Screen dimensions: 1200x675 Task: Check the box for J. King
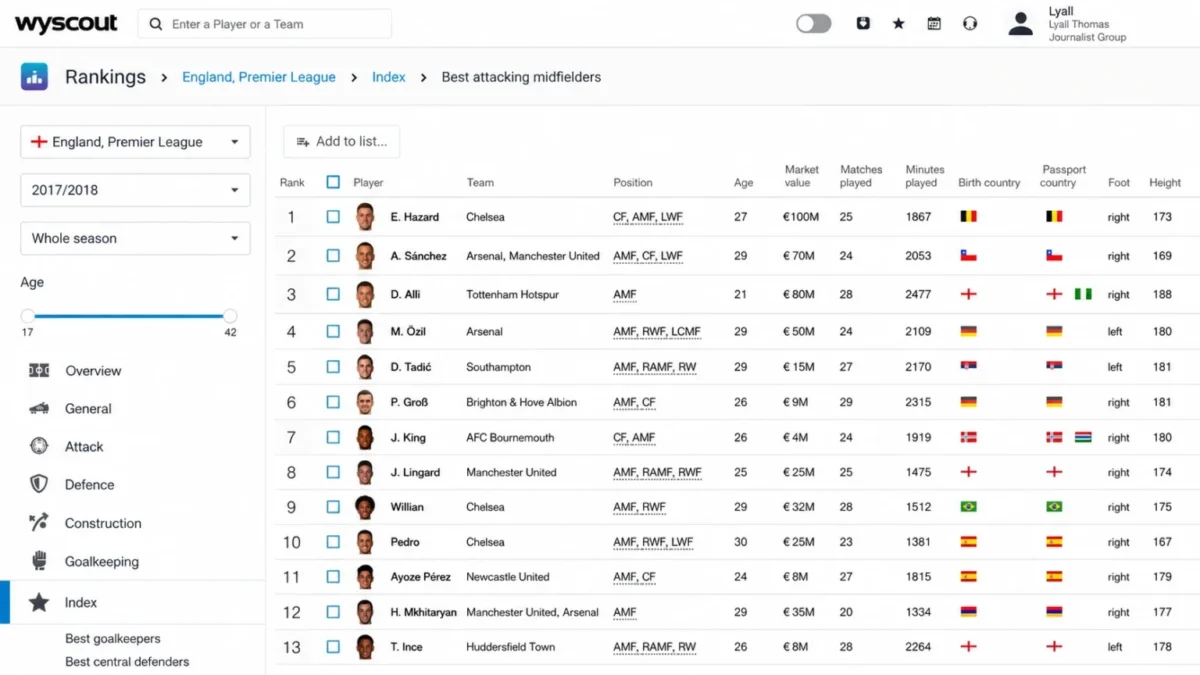click(x=333, y=437)
